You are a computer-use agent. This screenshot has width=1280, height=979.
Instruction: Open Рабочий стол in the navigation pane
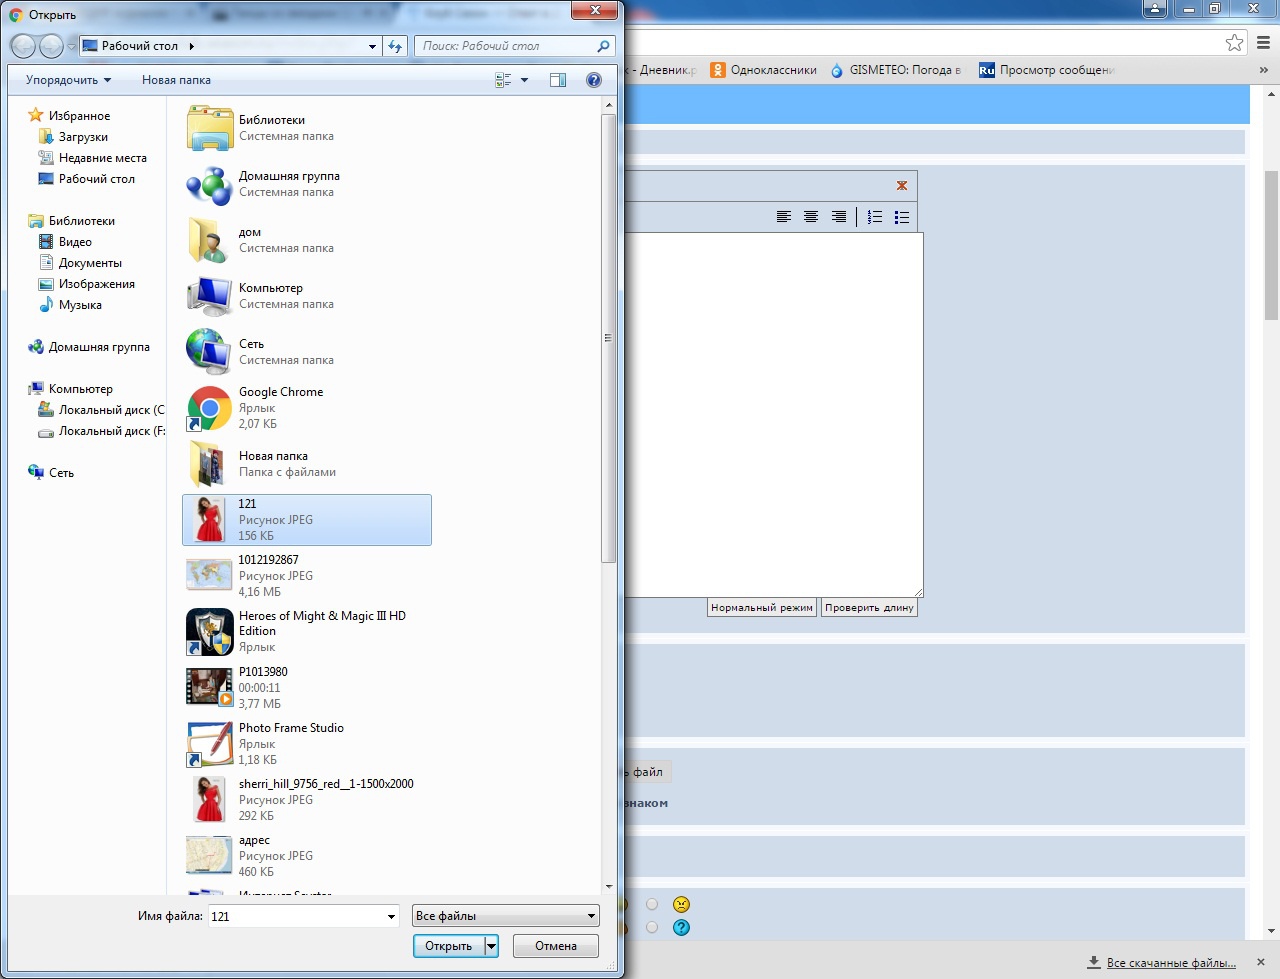coord(96,179)
